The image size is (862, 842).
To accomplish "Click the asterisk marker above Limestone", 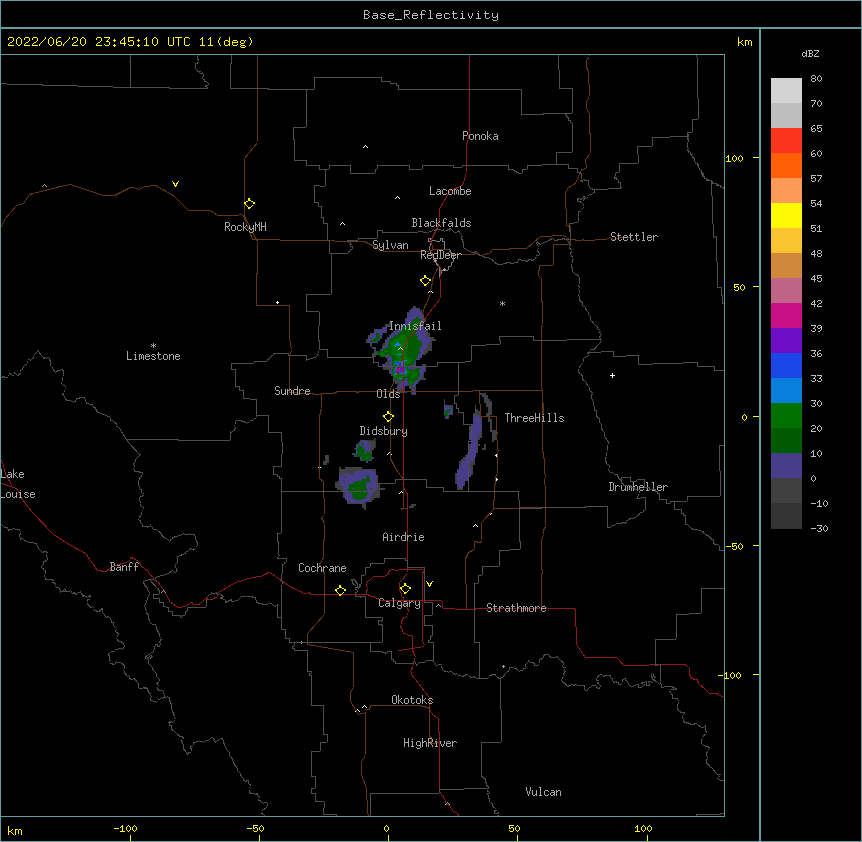I will [153, 346].
